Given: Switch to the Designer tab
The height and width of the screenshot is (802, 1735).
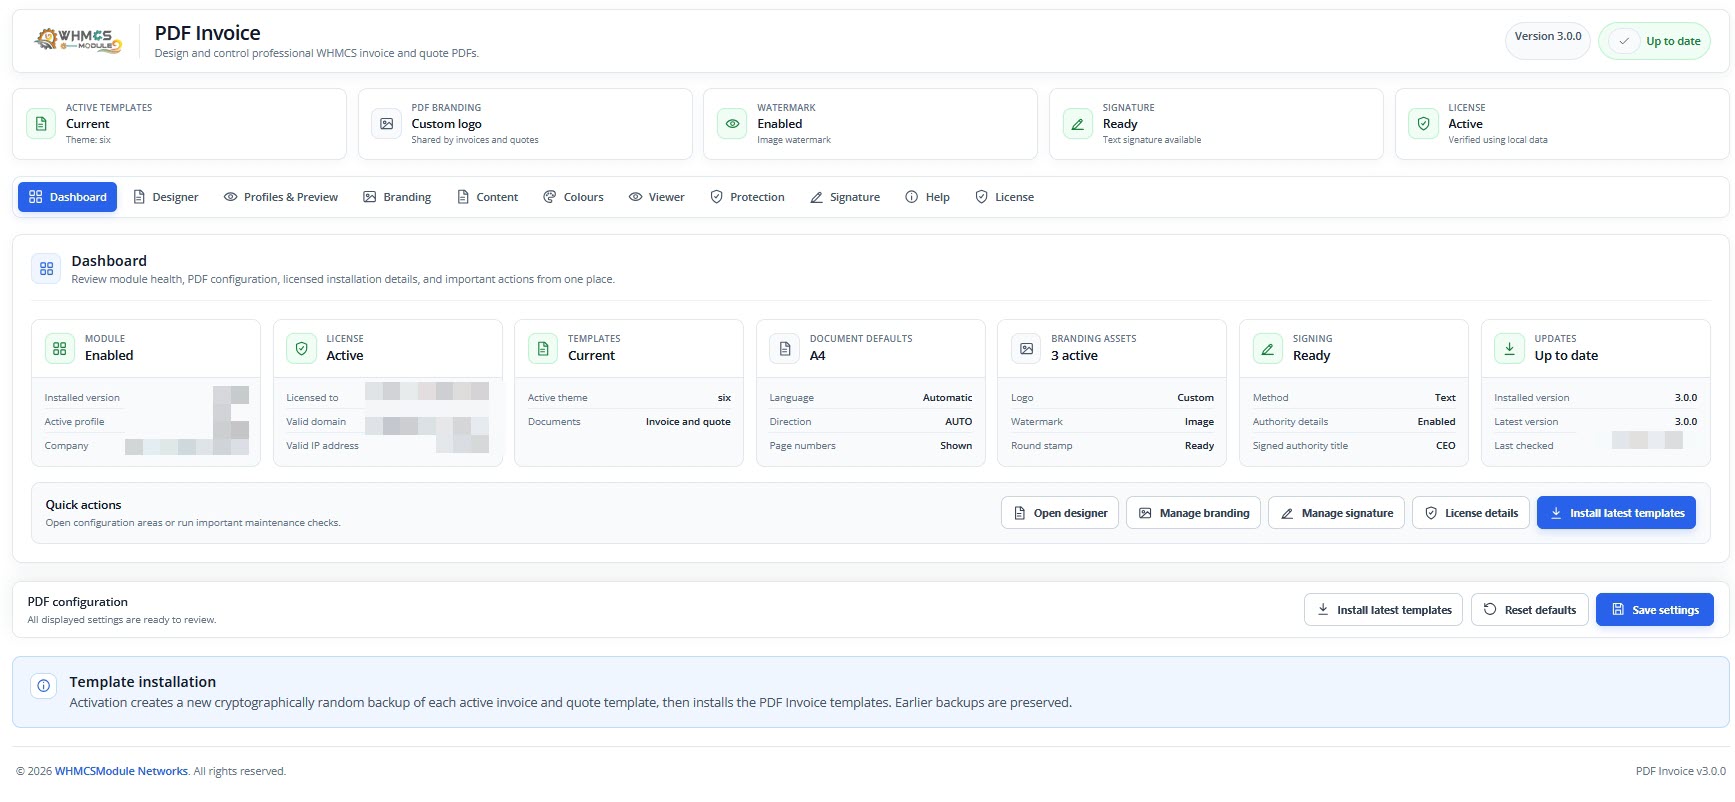Looking at the screenshot, I should pyautogui.click(x=166, y=197).
